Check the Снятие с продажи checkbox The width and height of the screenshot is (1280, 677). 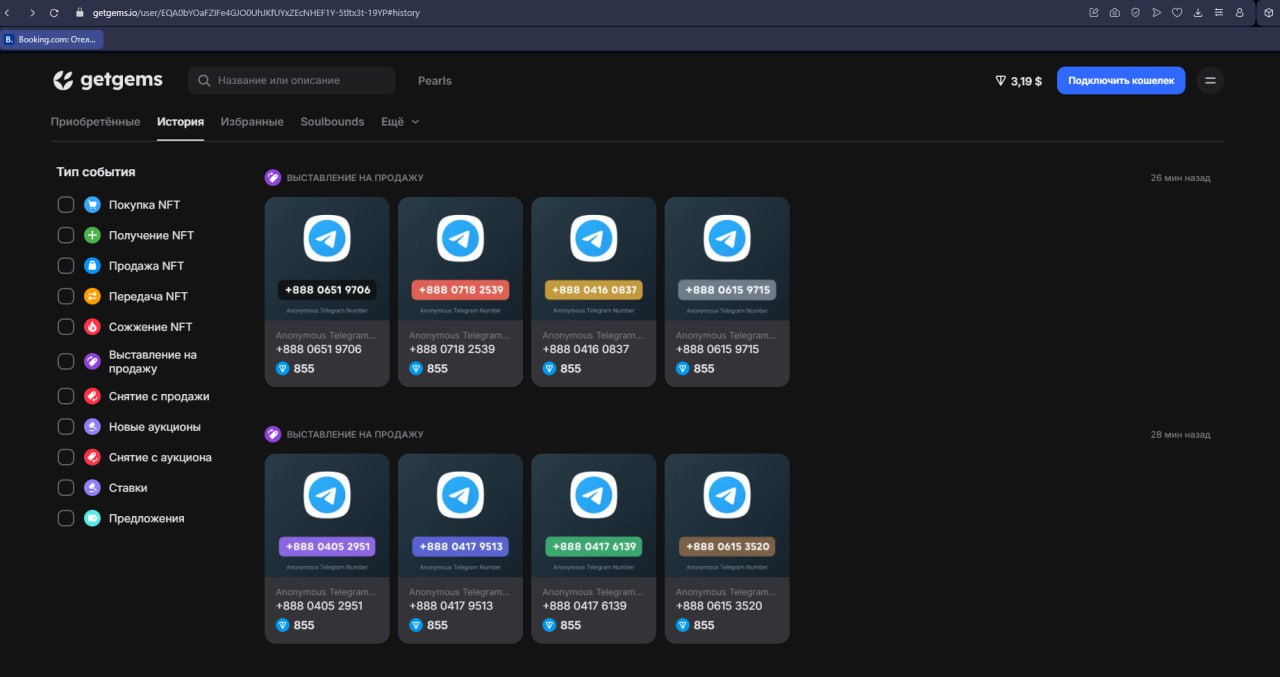66,396
